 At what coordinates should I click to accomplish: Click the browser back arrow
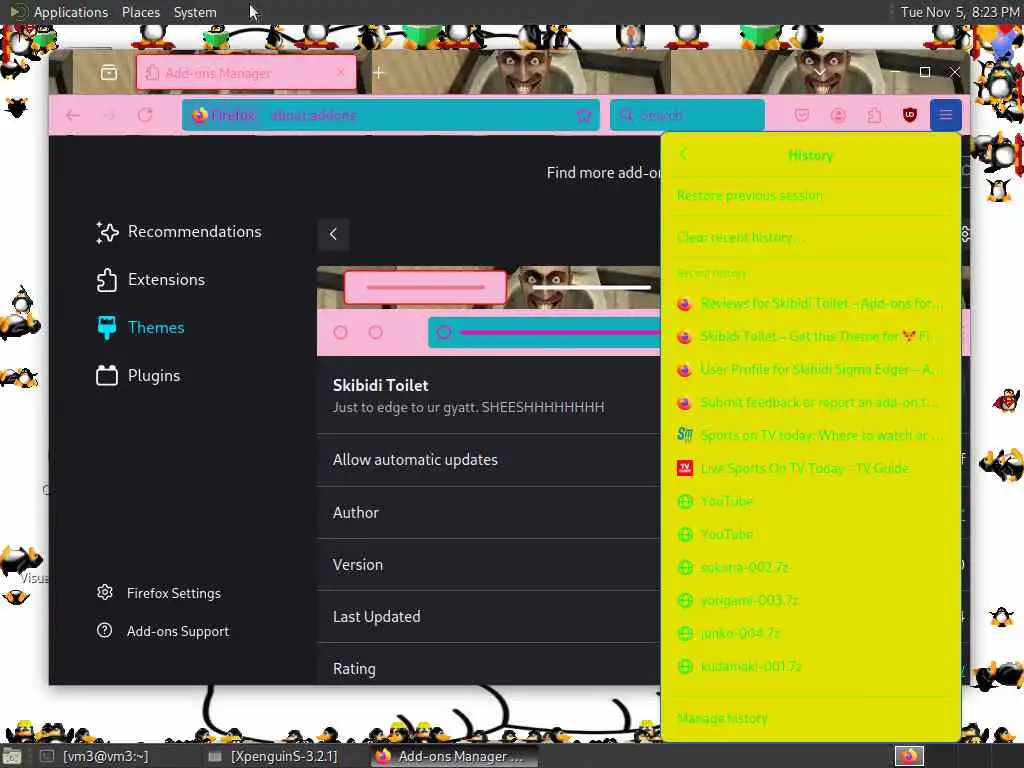(73, 116)
